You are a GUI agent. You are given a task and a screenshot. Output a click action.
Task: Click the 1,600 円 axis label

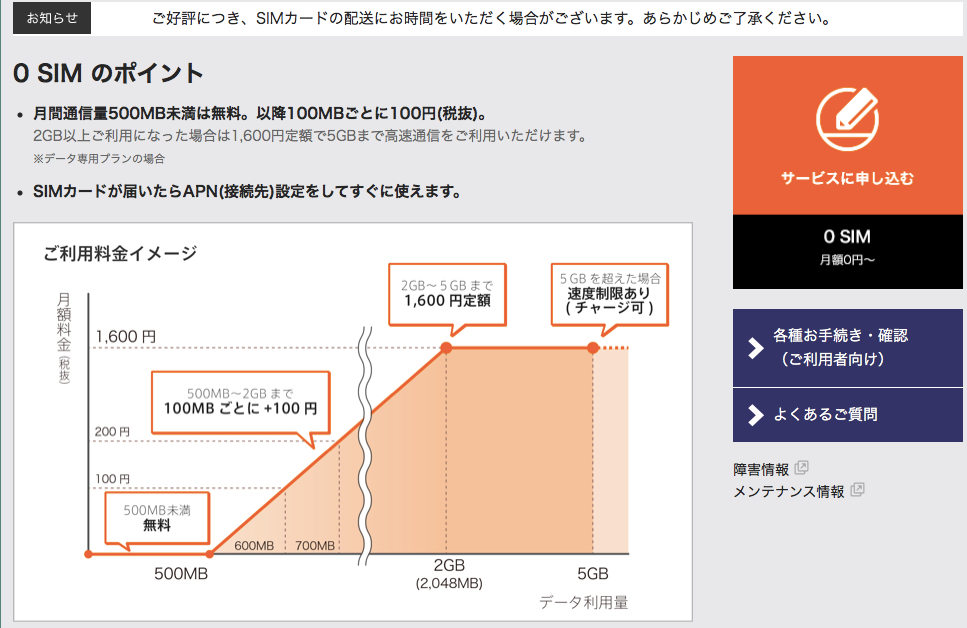126,337
